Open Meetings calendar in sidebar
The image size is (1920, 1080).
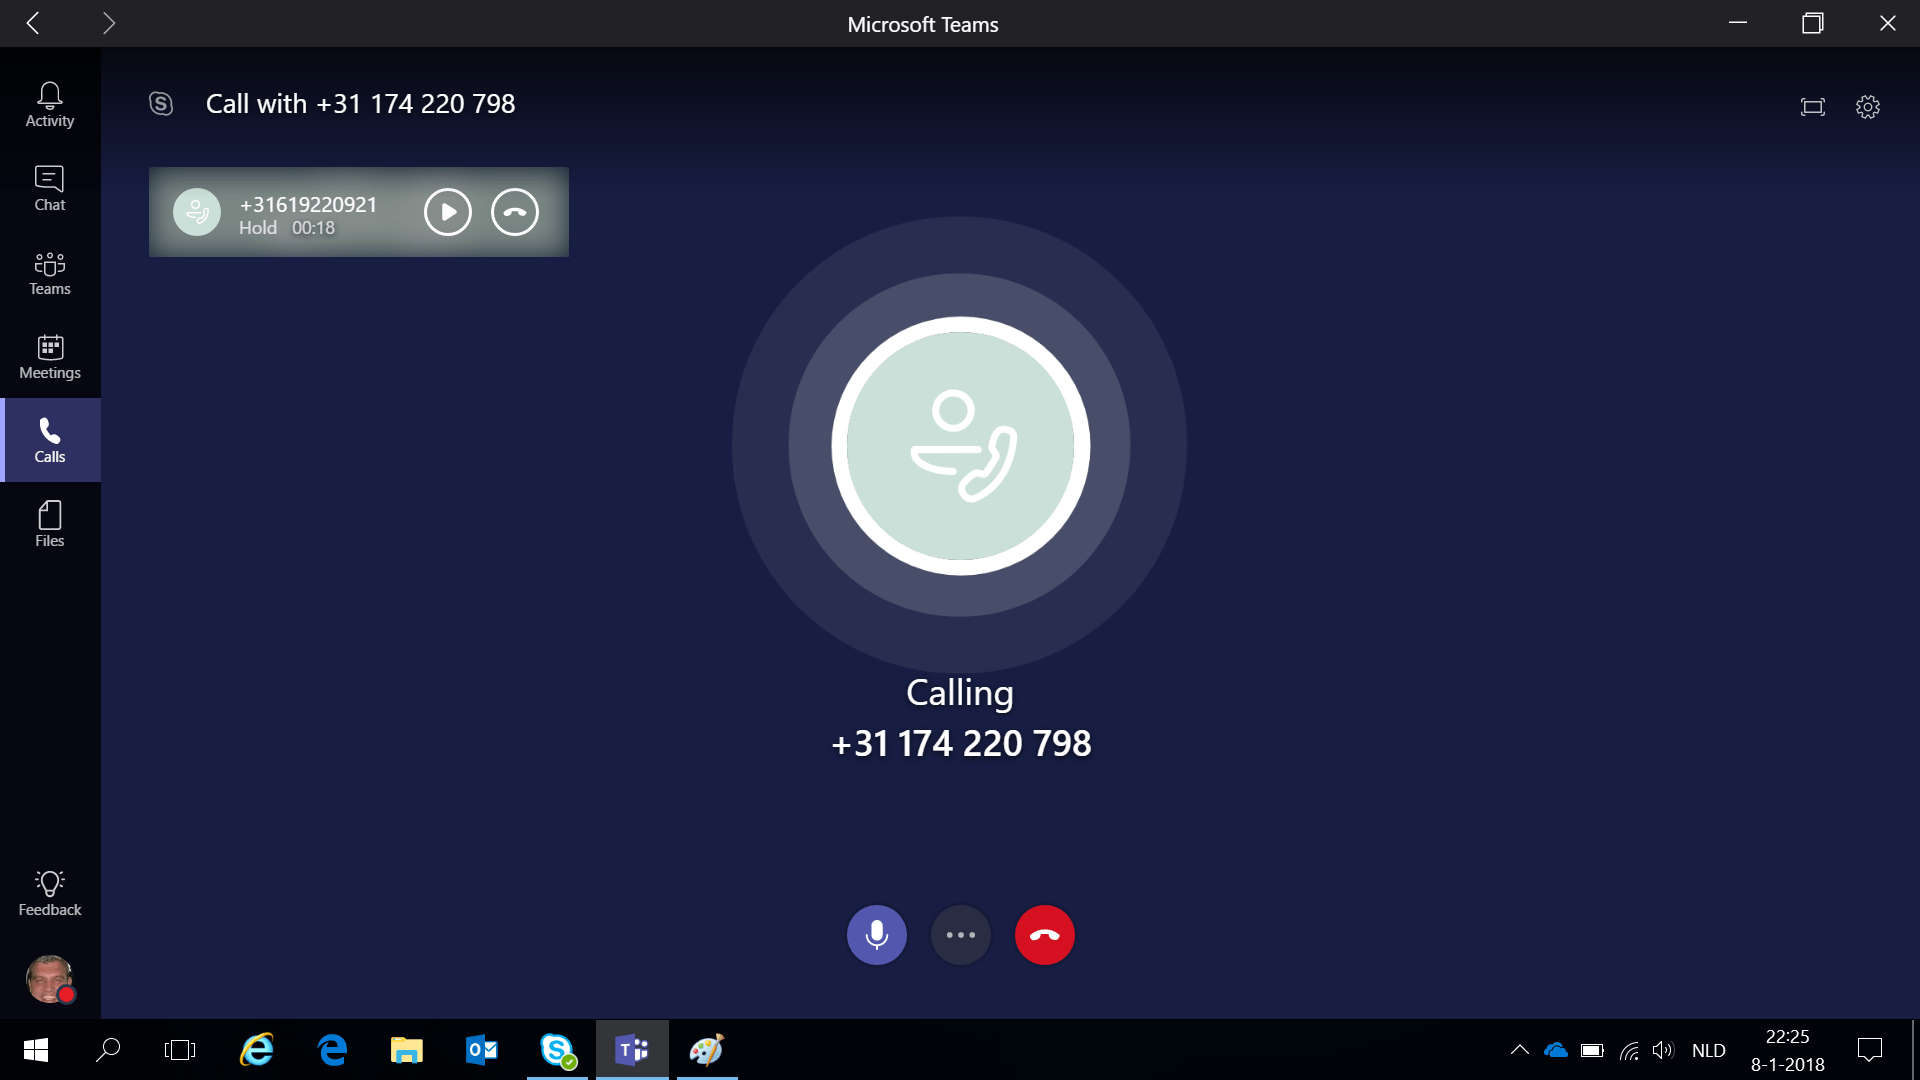[x=50, y=357]
